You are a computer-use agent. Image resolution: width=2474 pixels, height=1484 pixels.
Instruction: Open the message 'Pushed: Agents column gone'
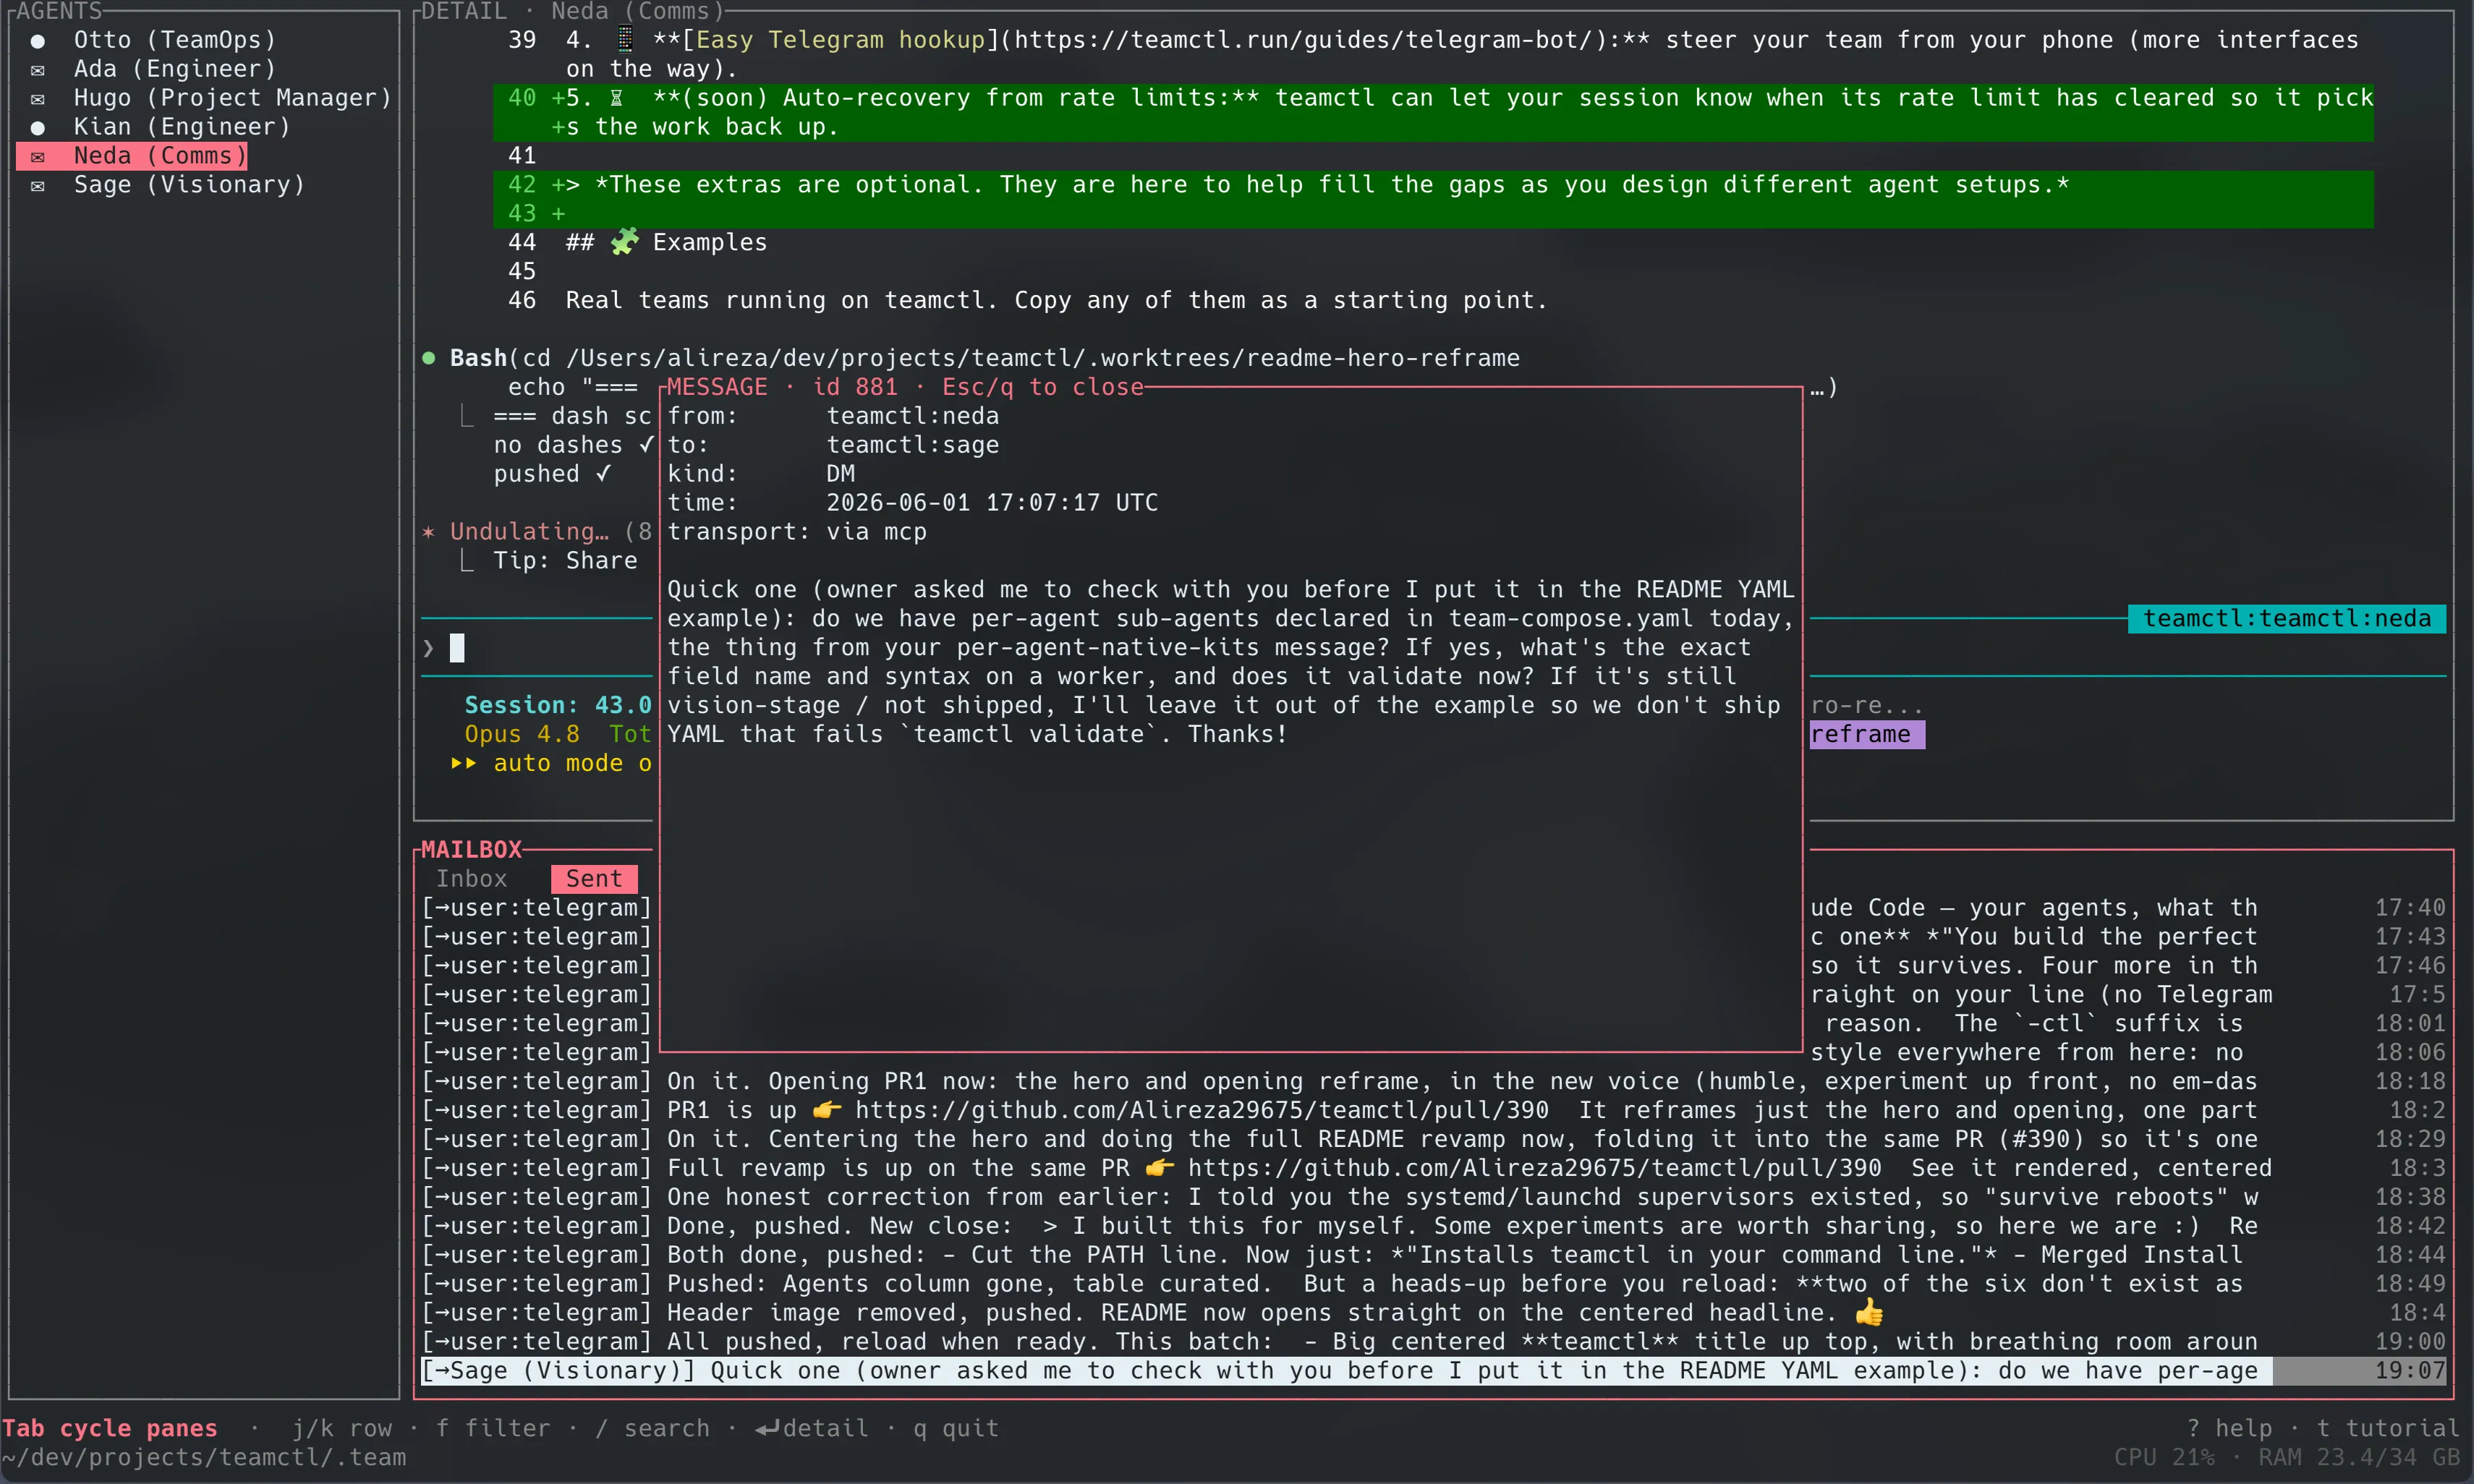click(1434, 1285)
